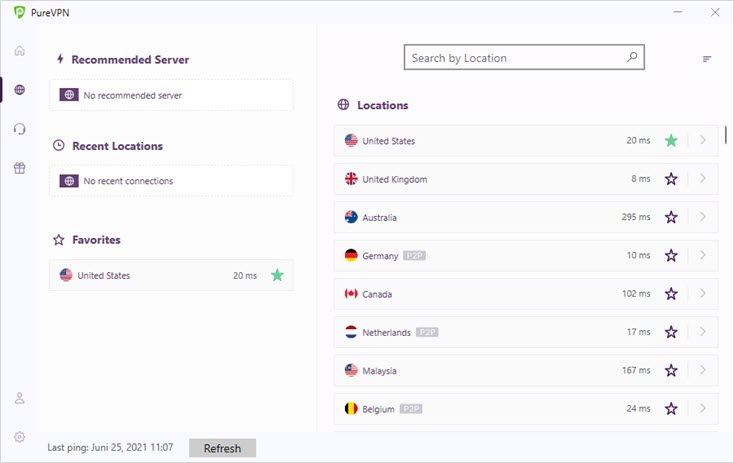The image size is (734, 463).
Task: Click the Netherlands flag icon
Action: click(351, 332)
